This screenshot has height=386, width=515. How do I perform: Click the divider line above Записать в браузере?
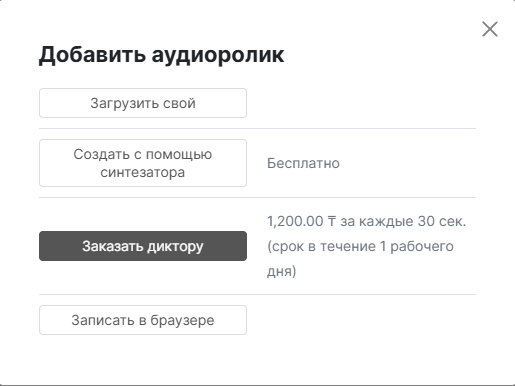coord(257,294)
